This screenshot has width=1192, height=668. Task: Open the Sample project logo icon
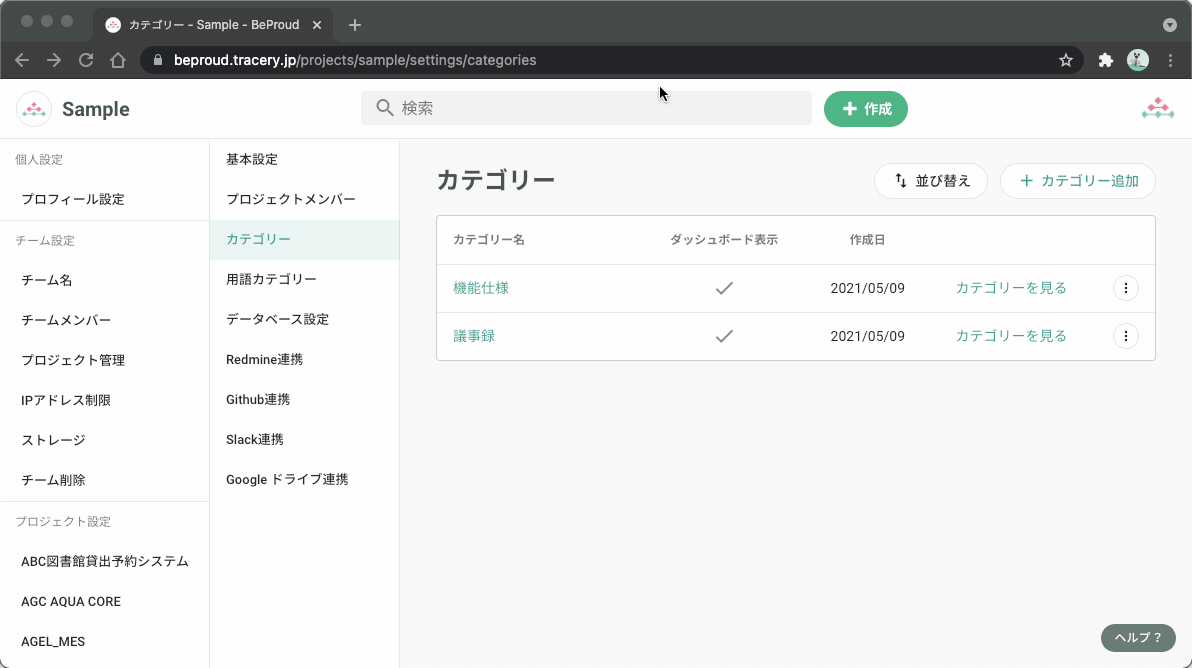pyautogui.click(x=33, y=108)
